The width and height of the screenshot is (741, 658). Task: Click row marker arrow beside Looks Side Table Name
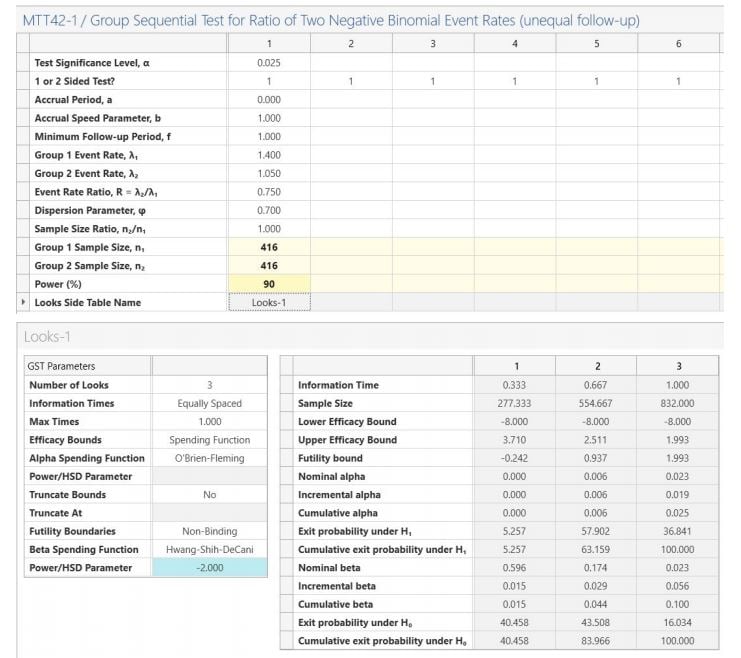click(23, 302)
